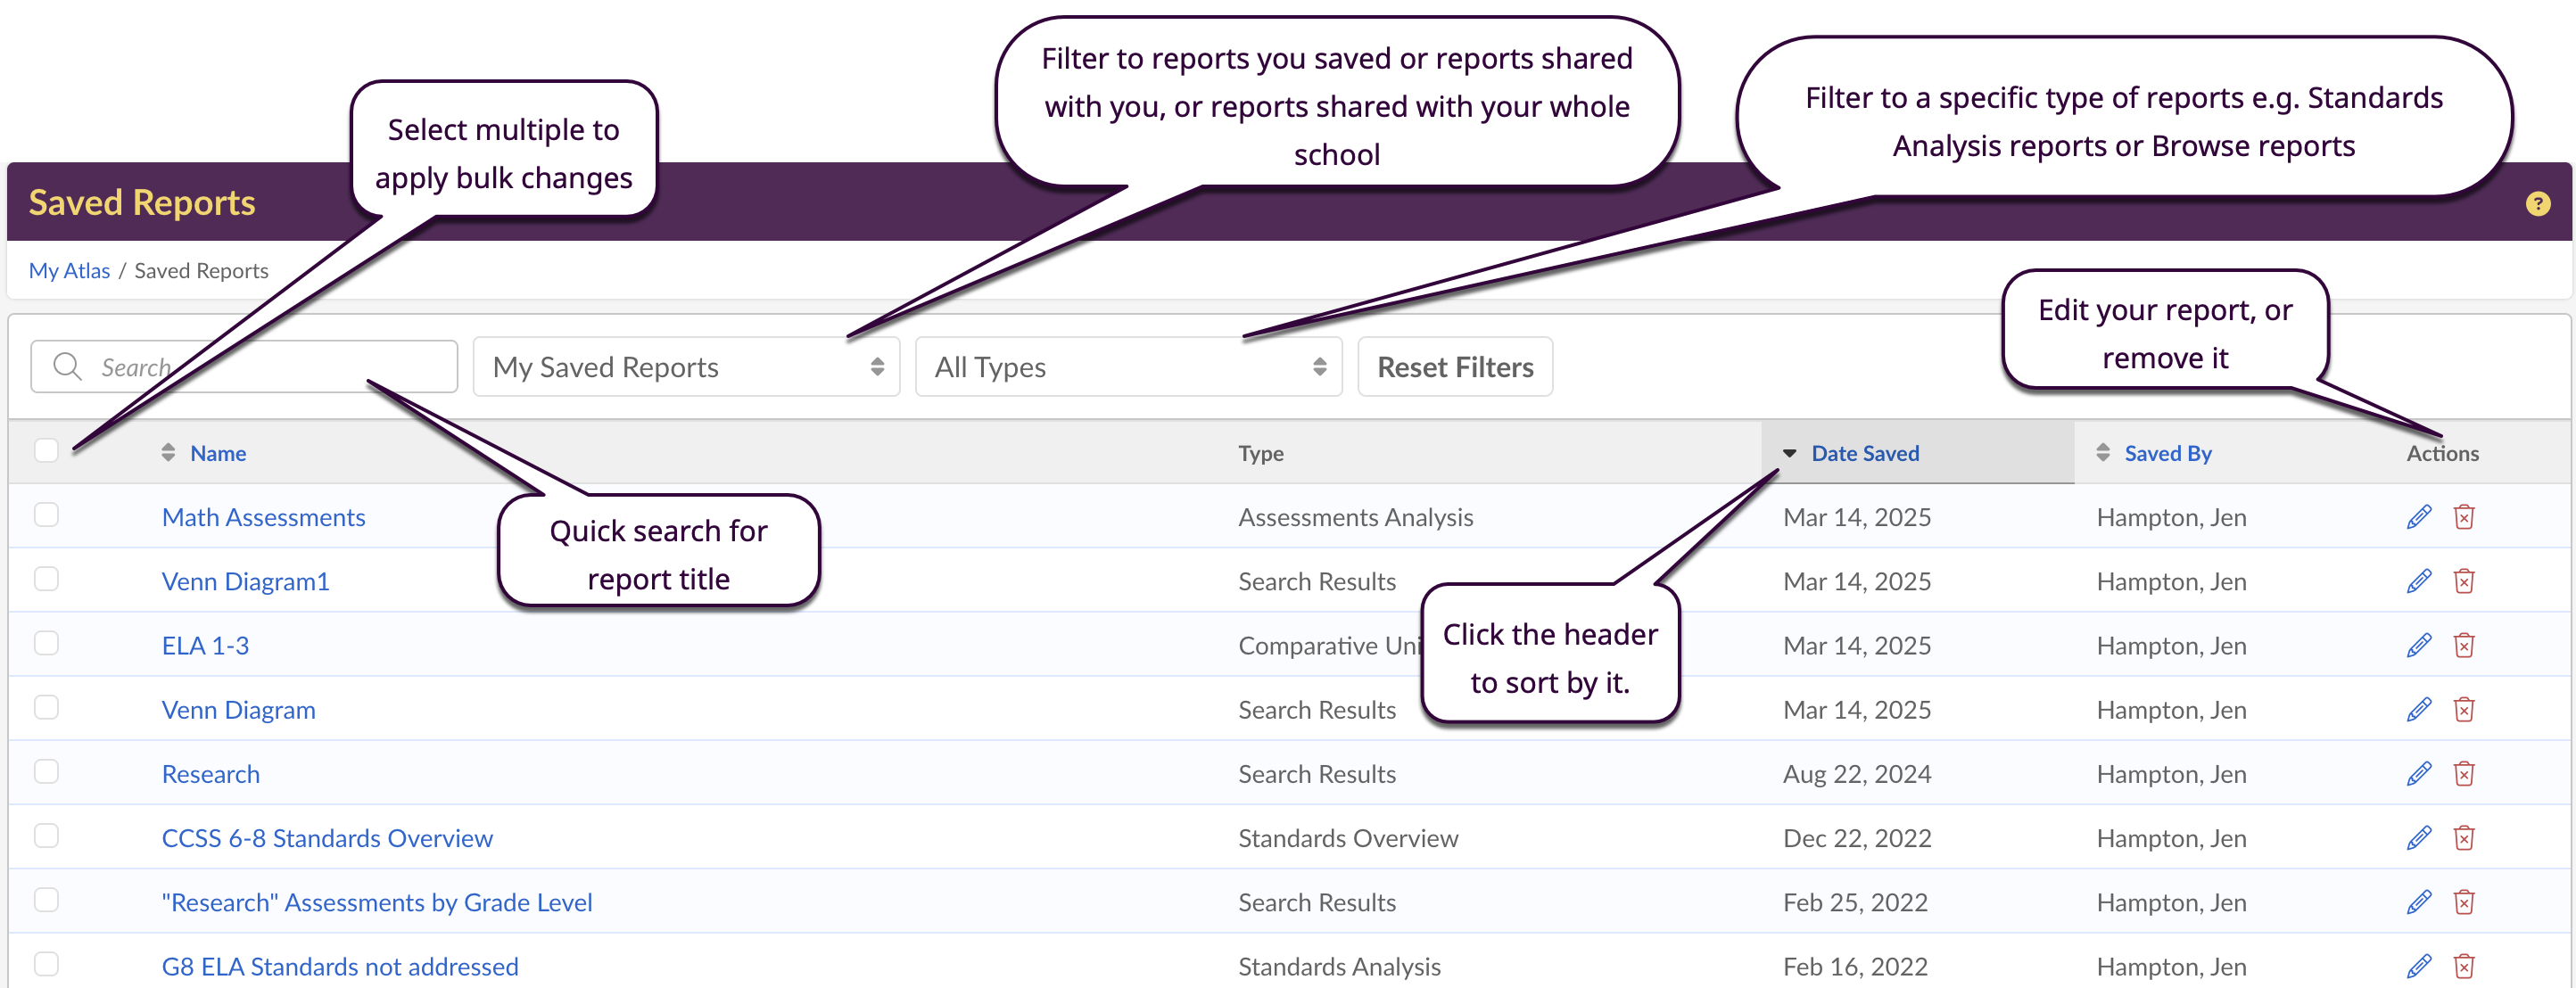2576x988 pixels.
Task: Go to My Atlas breadcrumb link
Action: [69, 271]
